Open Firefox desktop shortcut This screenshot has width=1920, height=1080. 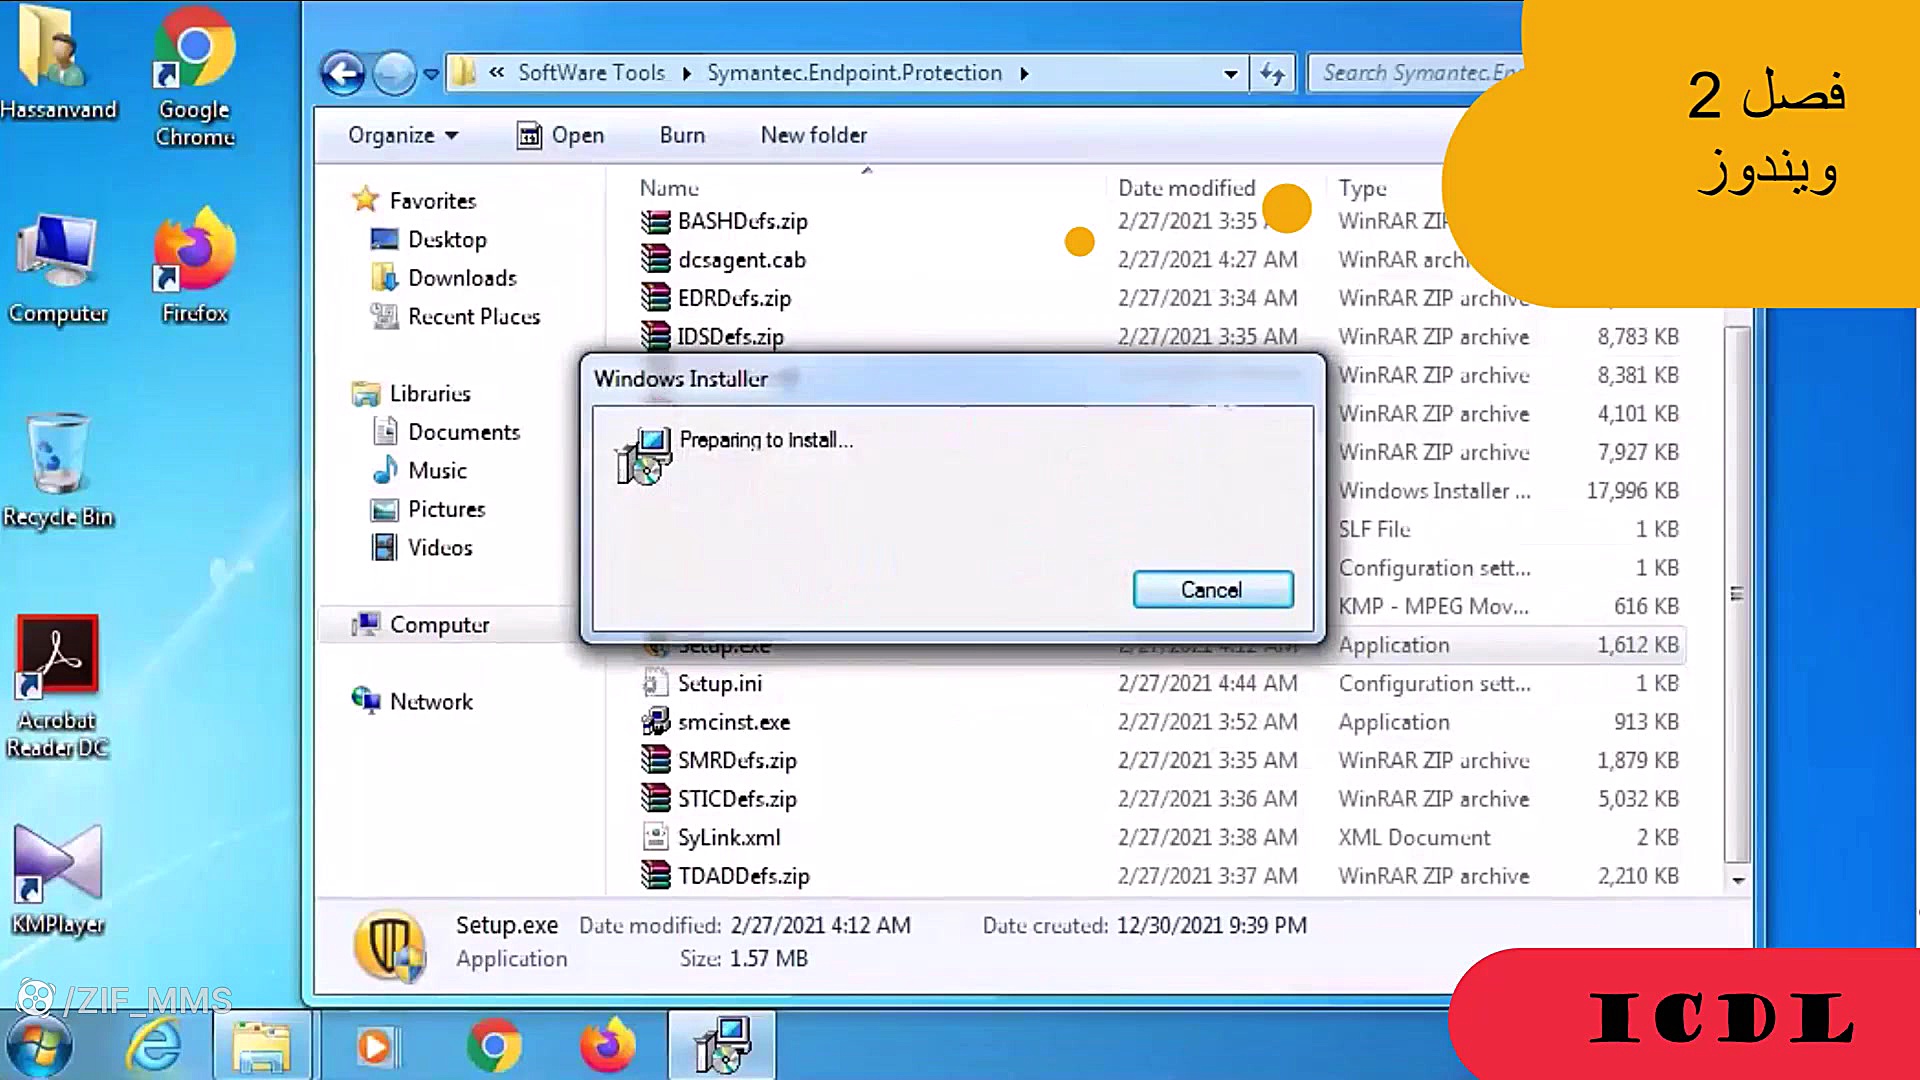pyautogui.click(x=195, y=266)
